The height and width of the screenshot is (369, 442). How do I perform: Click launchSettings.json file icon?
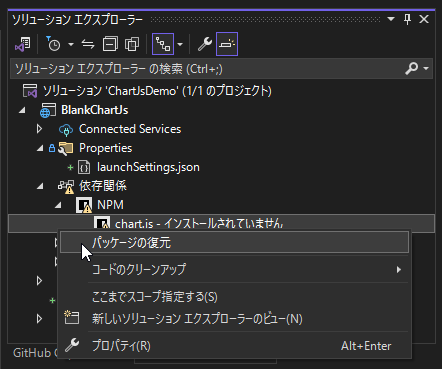click(x=84, y=167)
